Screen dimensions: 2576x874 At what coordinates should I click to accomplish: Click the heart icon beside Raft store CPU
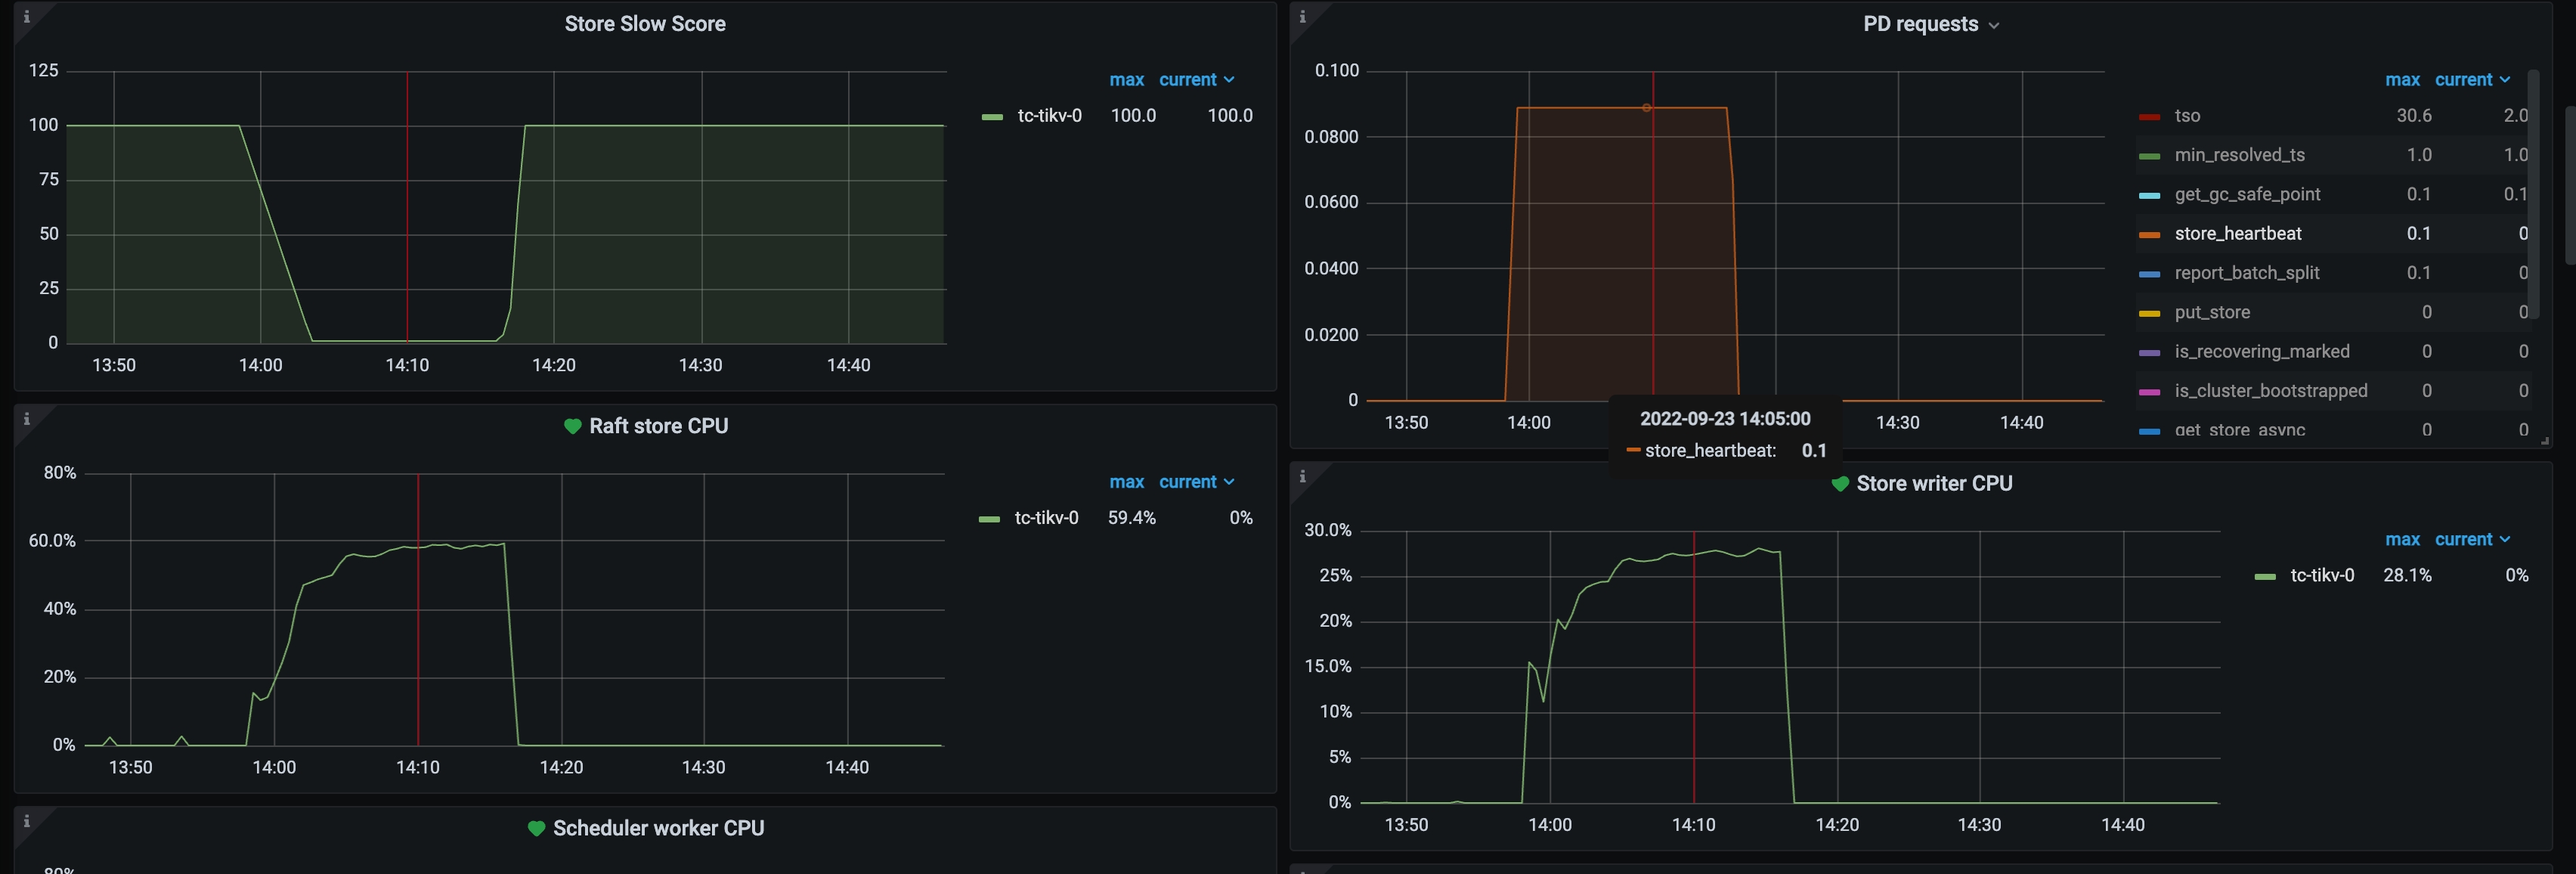(x=573, y=426)
